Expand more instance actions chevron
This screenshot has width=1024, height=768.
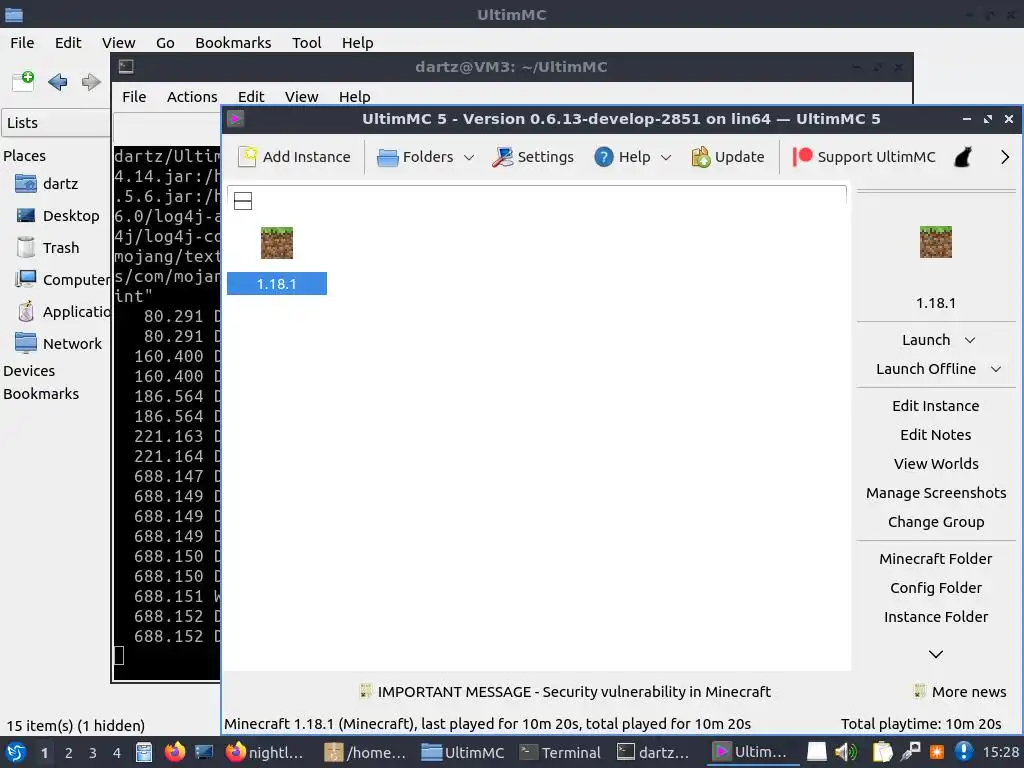click(x=936, y=654)
